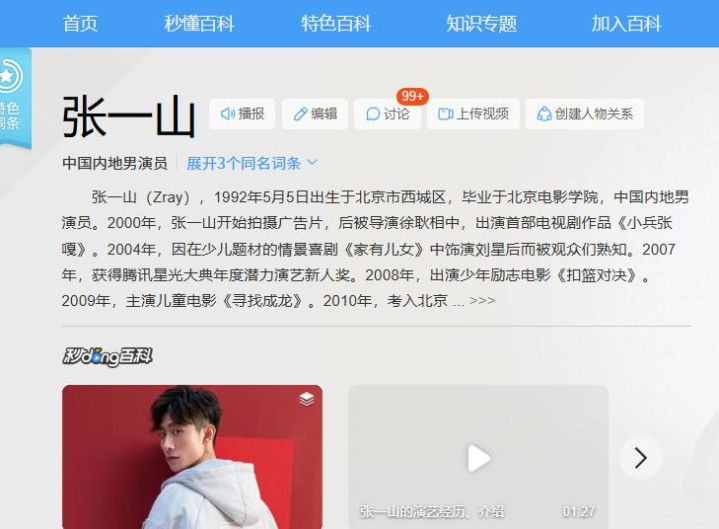The width and height of the screenshot is (719, 529).
Task: Open 知识专题 navigation item
Action: pos(481,24)
